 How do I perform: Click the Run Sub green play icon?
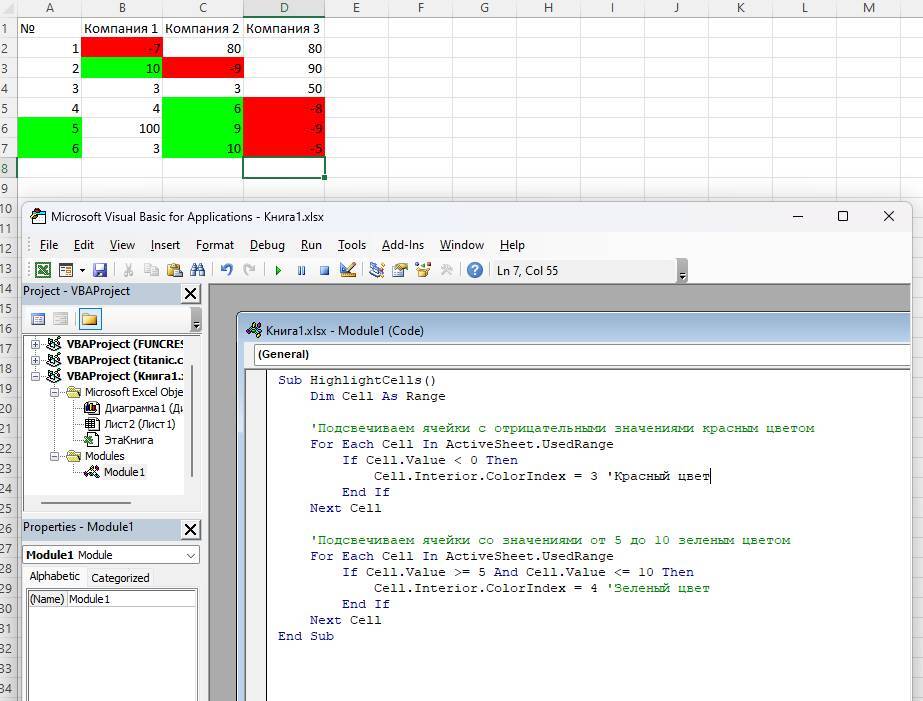tap(278, 270)
